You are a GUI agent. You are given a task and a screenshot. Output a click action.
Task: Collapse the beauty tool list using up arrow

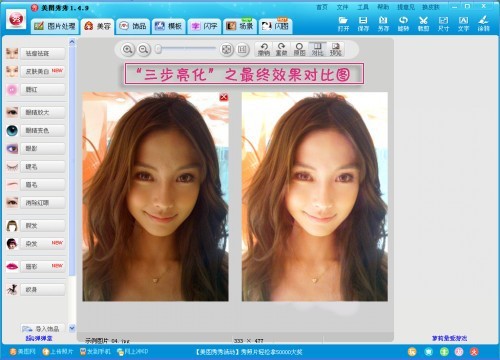click(72, 42)
